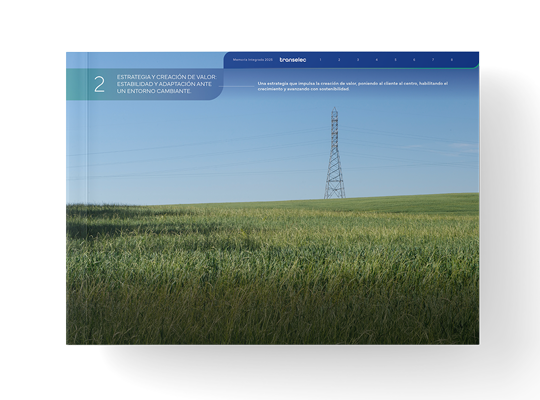Go to chapter 2 in header navigation
This screenshot has width=540, height=400.
point(339,60)
